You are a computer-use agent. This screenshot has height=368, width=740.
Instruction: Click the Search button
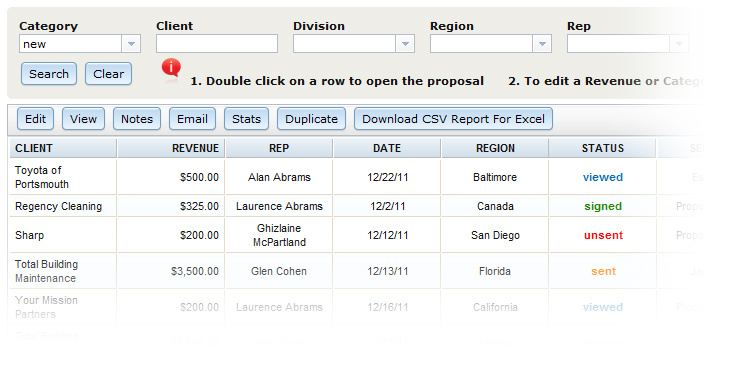tap(49, 74)
